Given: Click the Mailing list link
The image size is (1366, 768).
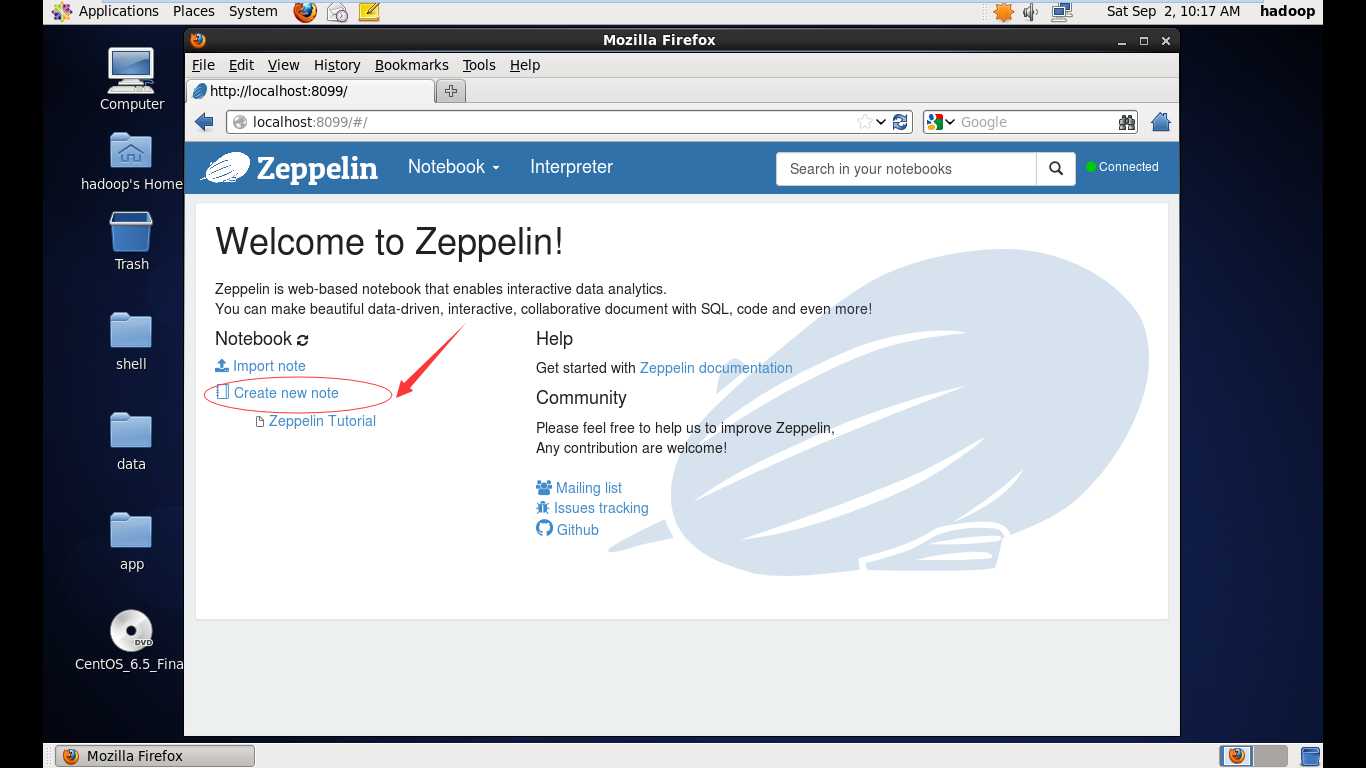Looking at the screenshot, I should (589, 488).
